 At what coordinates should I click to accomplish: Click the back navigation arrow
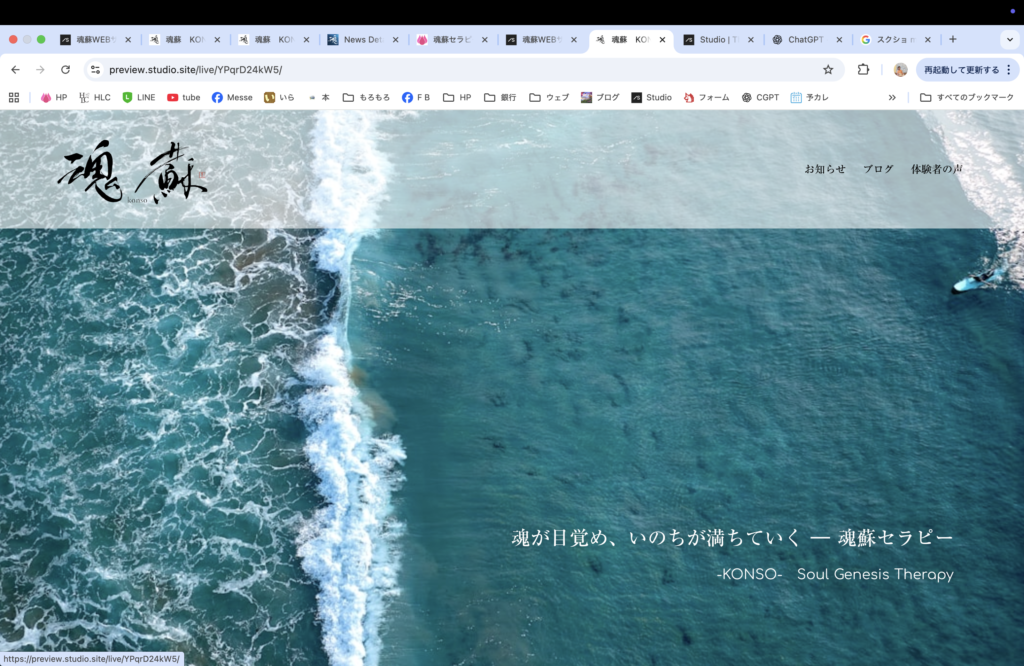click(x=15, y=70)
